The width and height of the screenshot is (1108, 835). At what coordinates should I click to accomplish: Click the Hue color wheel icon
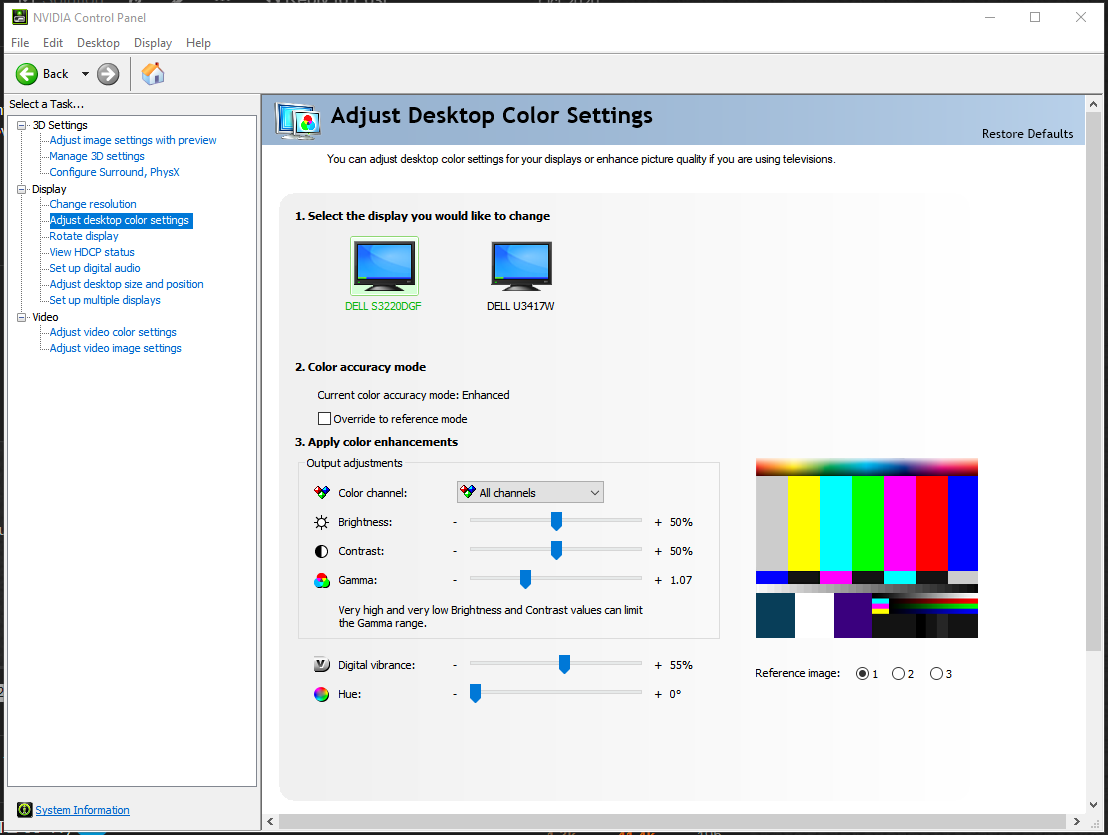[x=322, y=694]
